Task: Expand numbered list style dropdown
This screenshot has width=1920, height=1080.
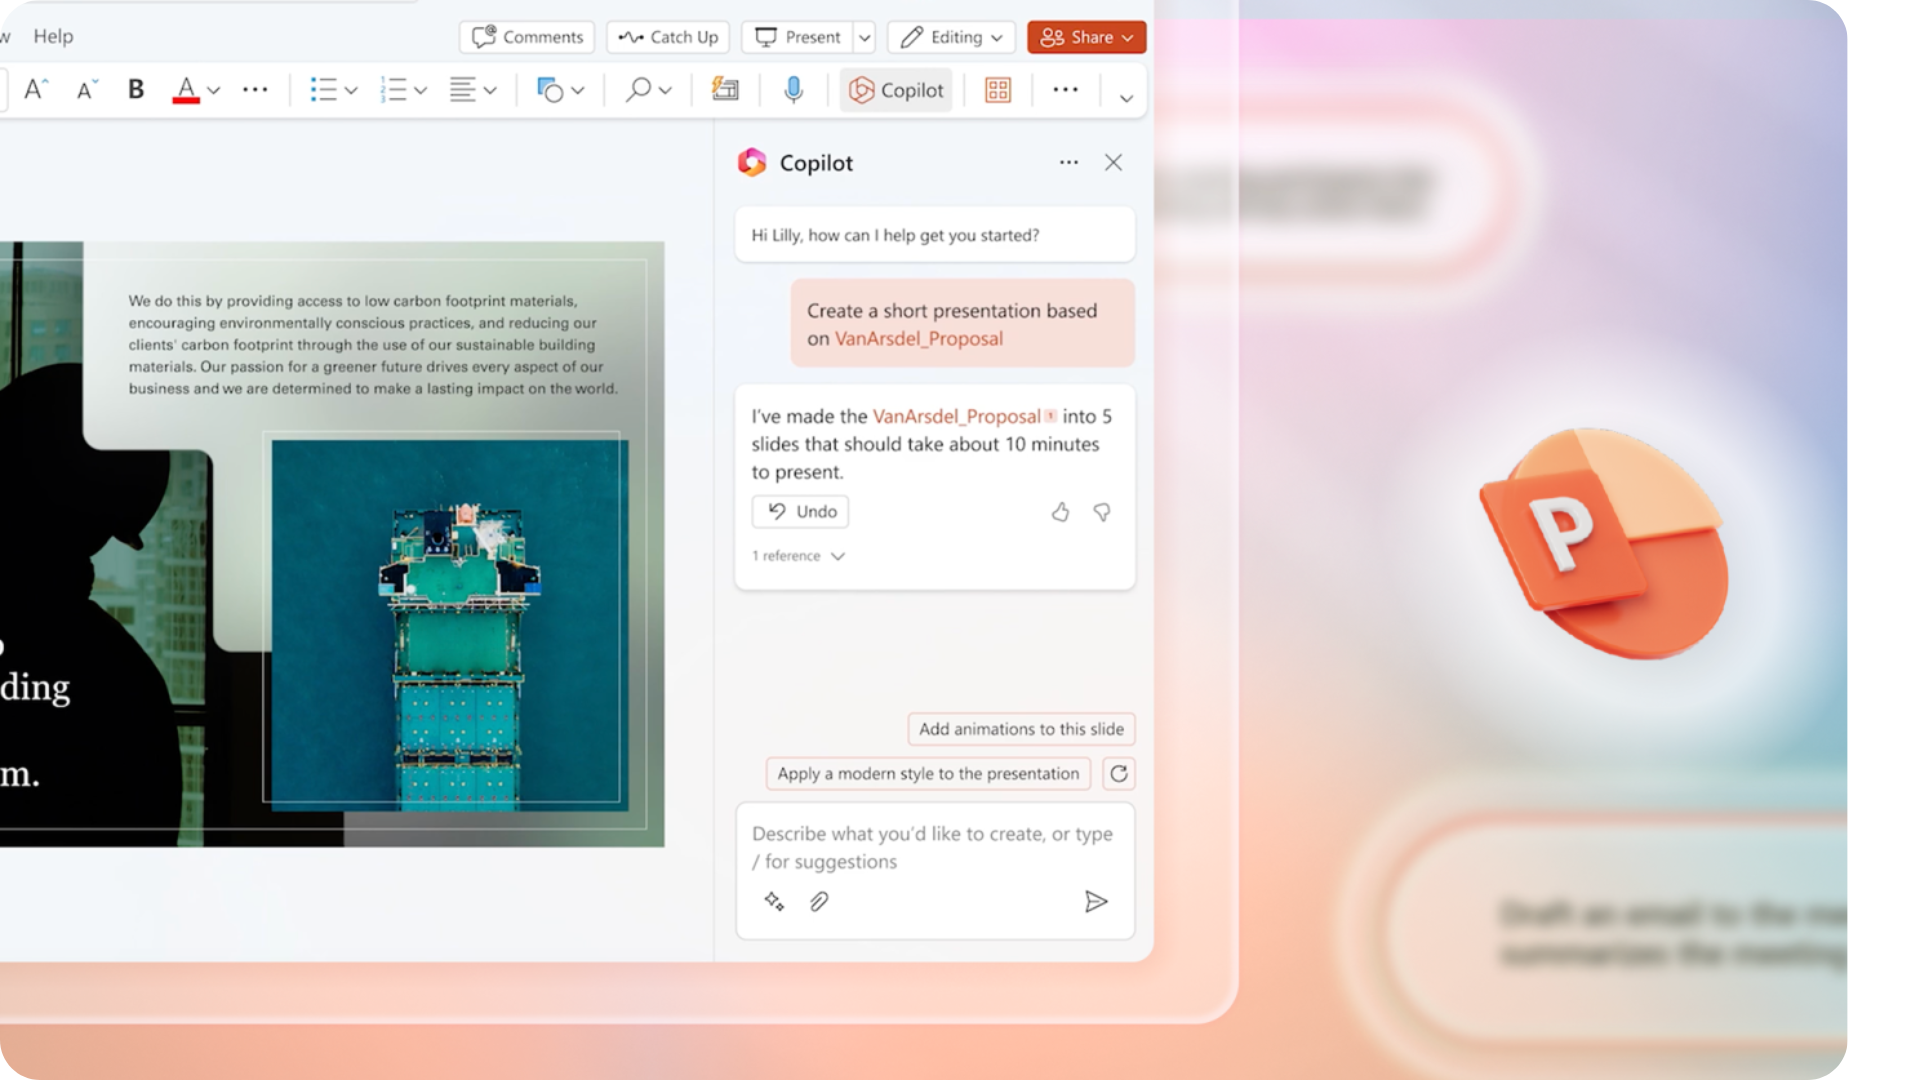Action: coord(421,91)
